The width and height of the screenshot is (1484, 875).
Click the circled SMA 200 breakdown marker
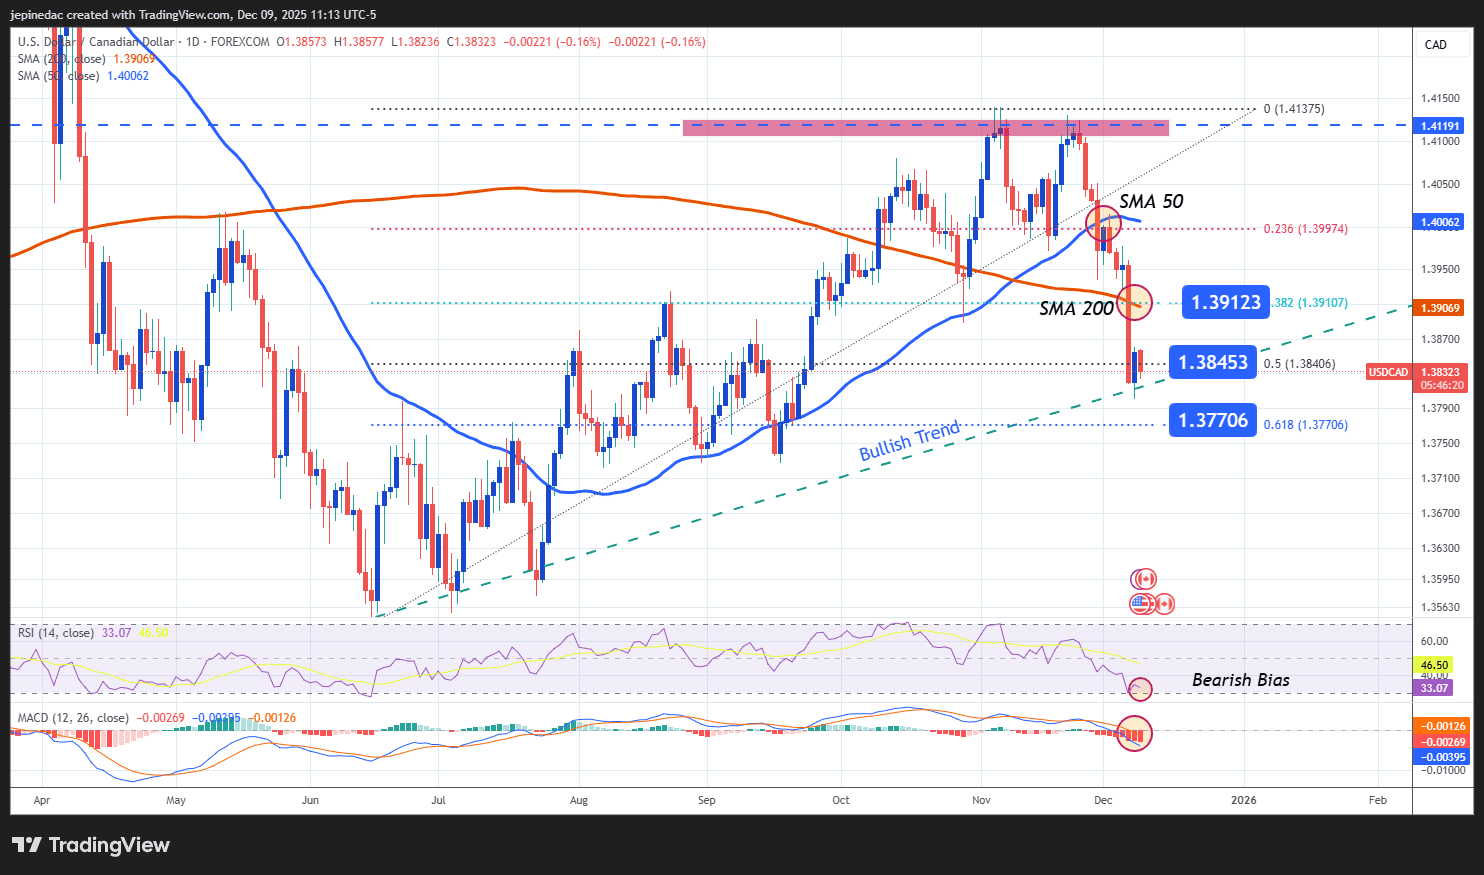point(1135,302)
